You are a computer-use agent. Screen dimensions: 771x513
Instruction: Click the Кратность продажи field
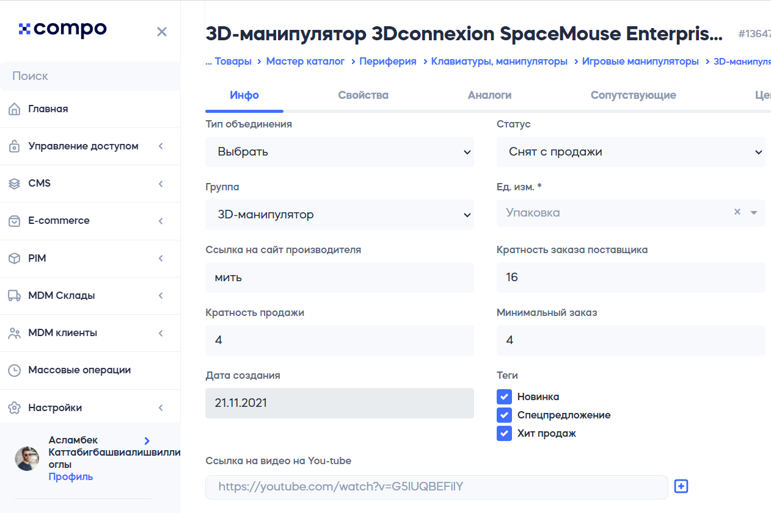pyautogui.click(x=340, y=340)
